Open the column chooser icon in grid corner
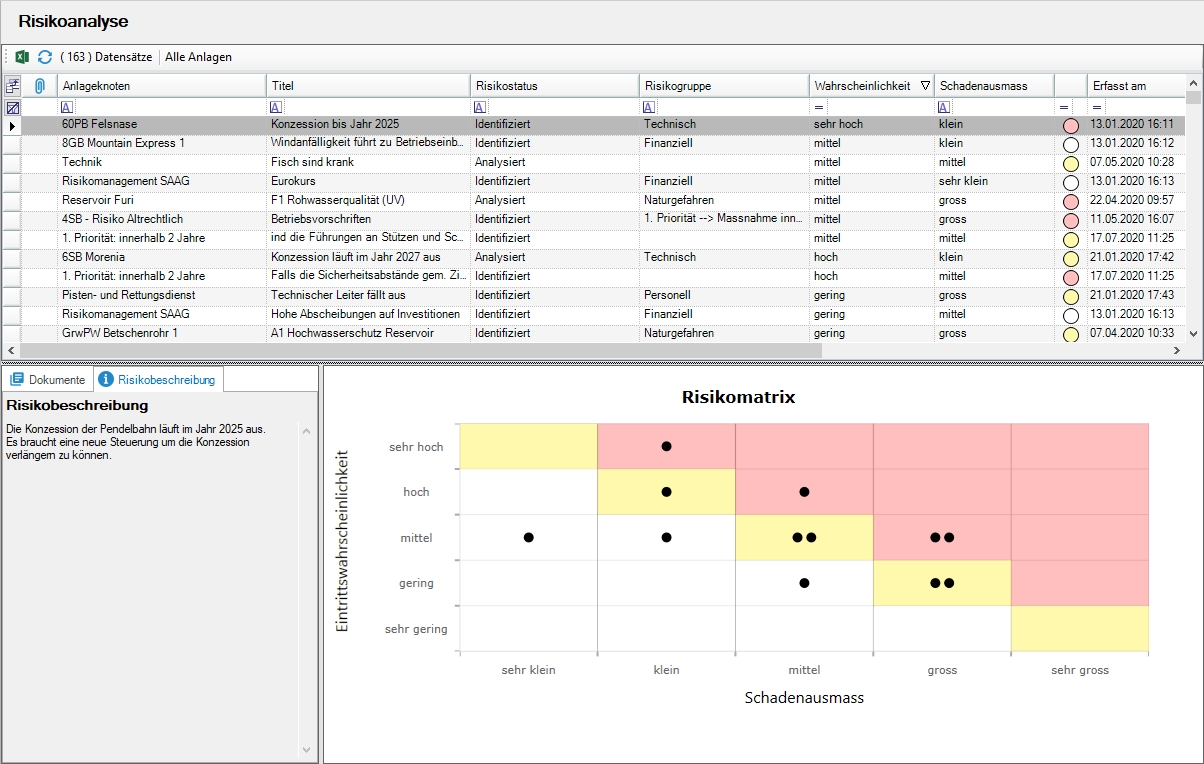Image resolution: width=1204 pixels, height=764 pixels. click(x=13, y=86)
